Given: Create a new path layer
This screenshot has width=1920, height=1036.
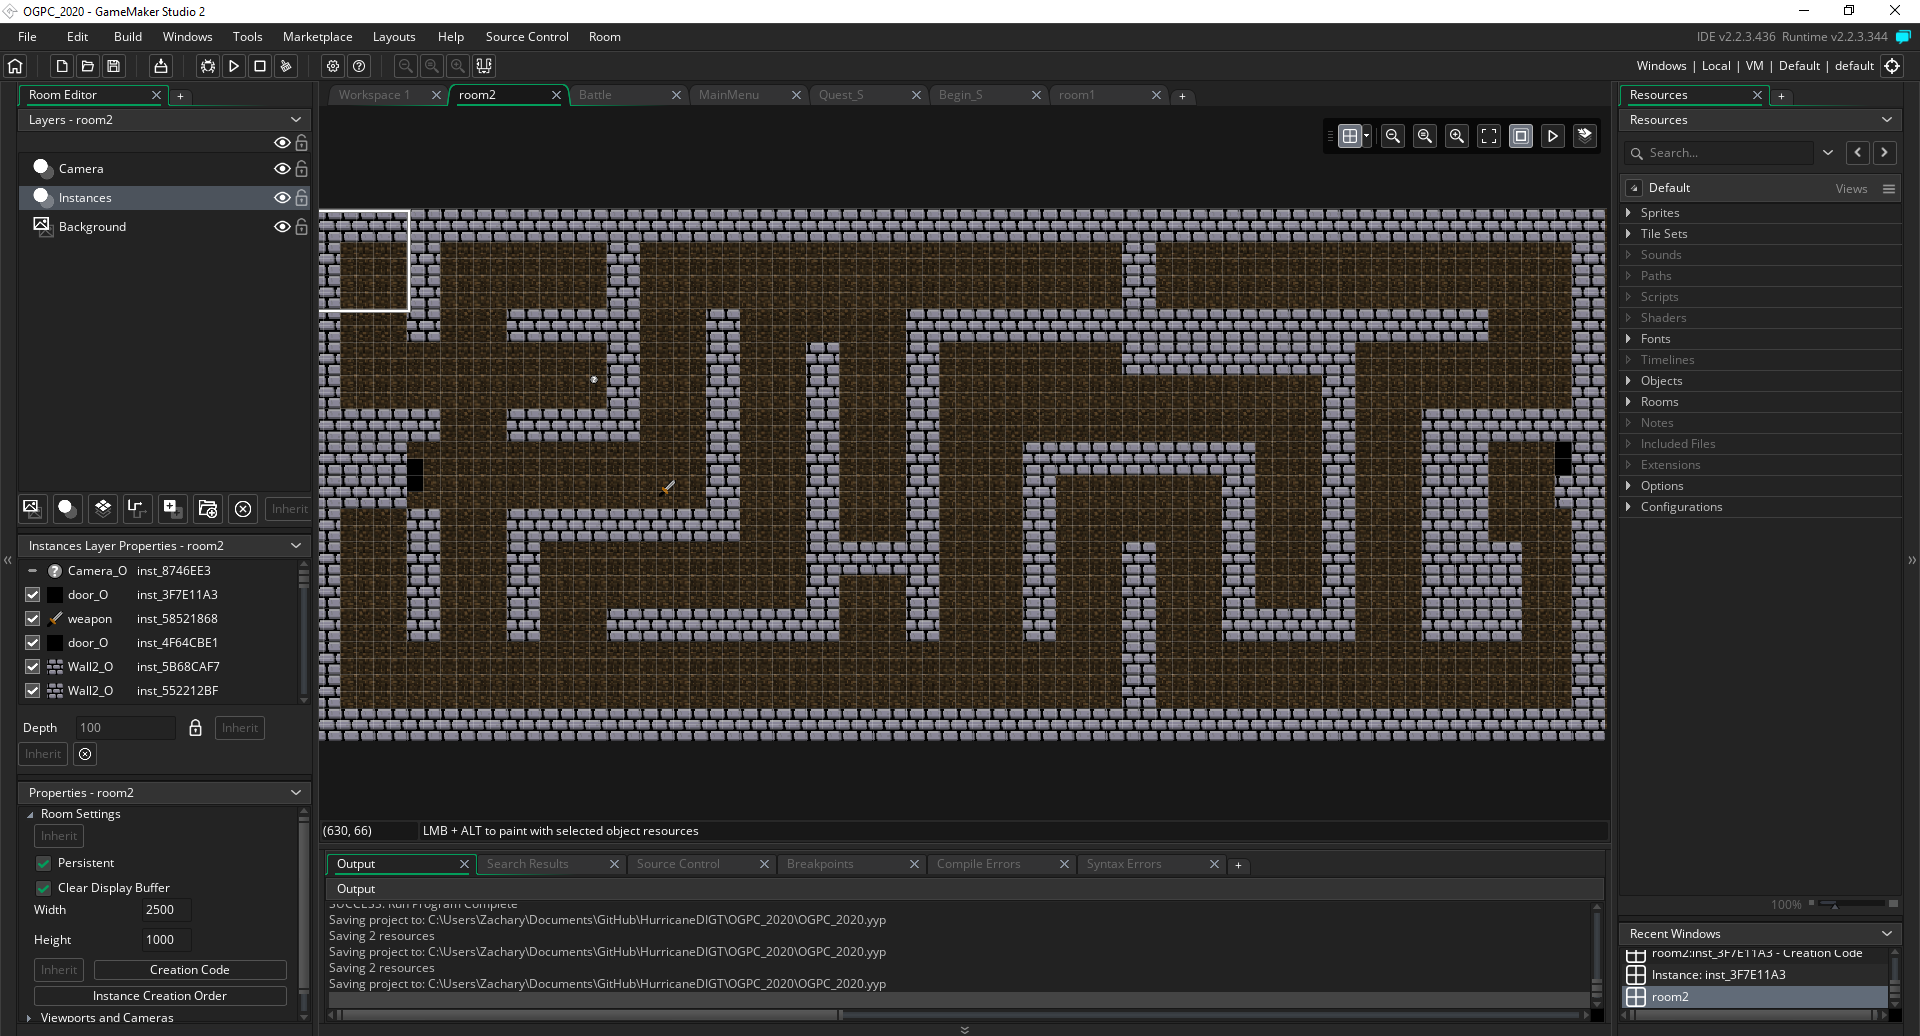Looking at the screenshot, I should pos(137,509).
